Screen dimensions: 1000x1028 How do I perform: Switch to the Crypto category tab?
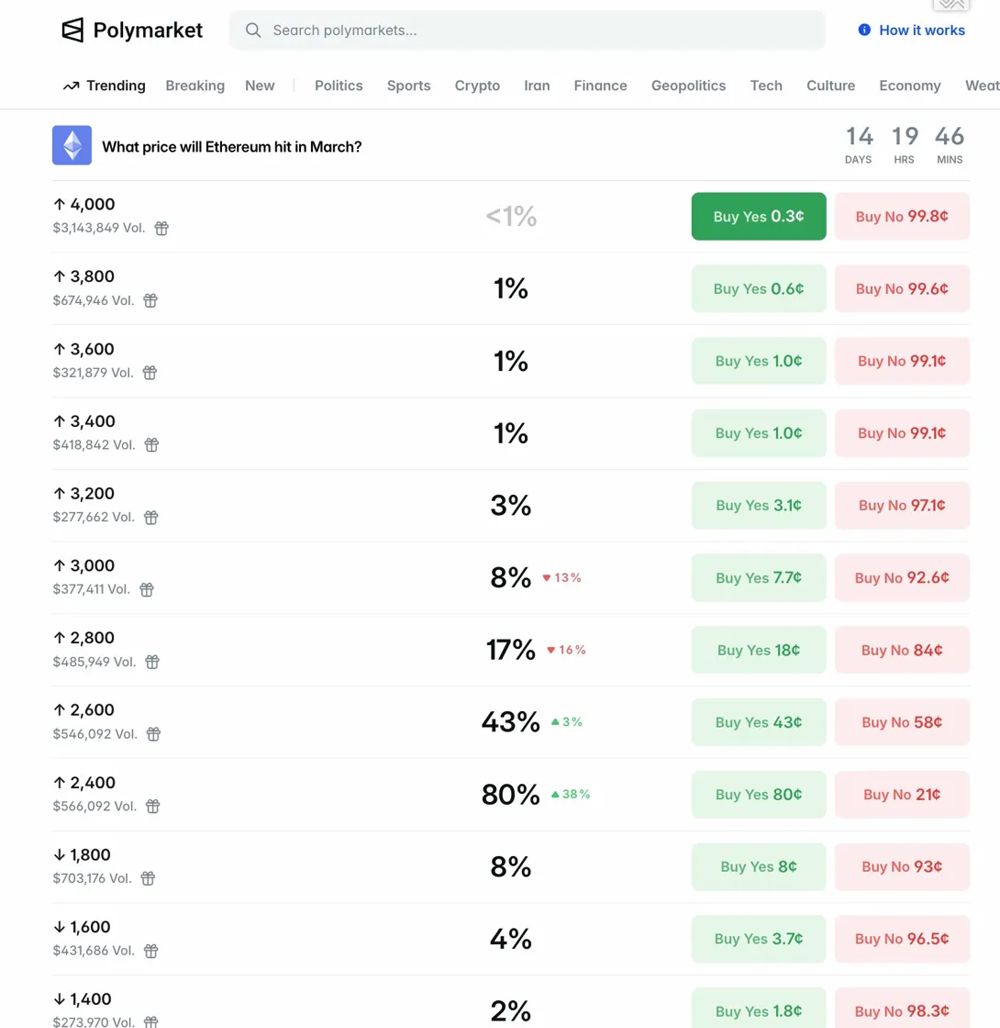[x=477, y=86]
